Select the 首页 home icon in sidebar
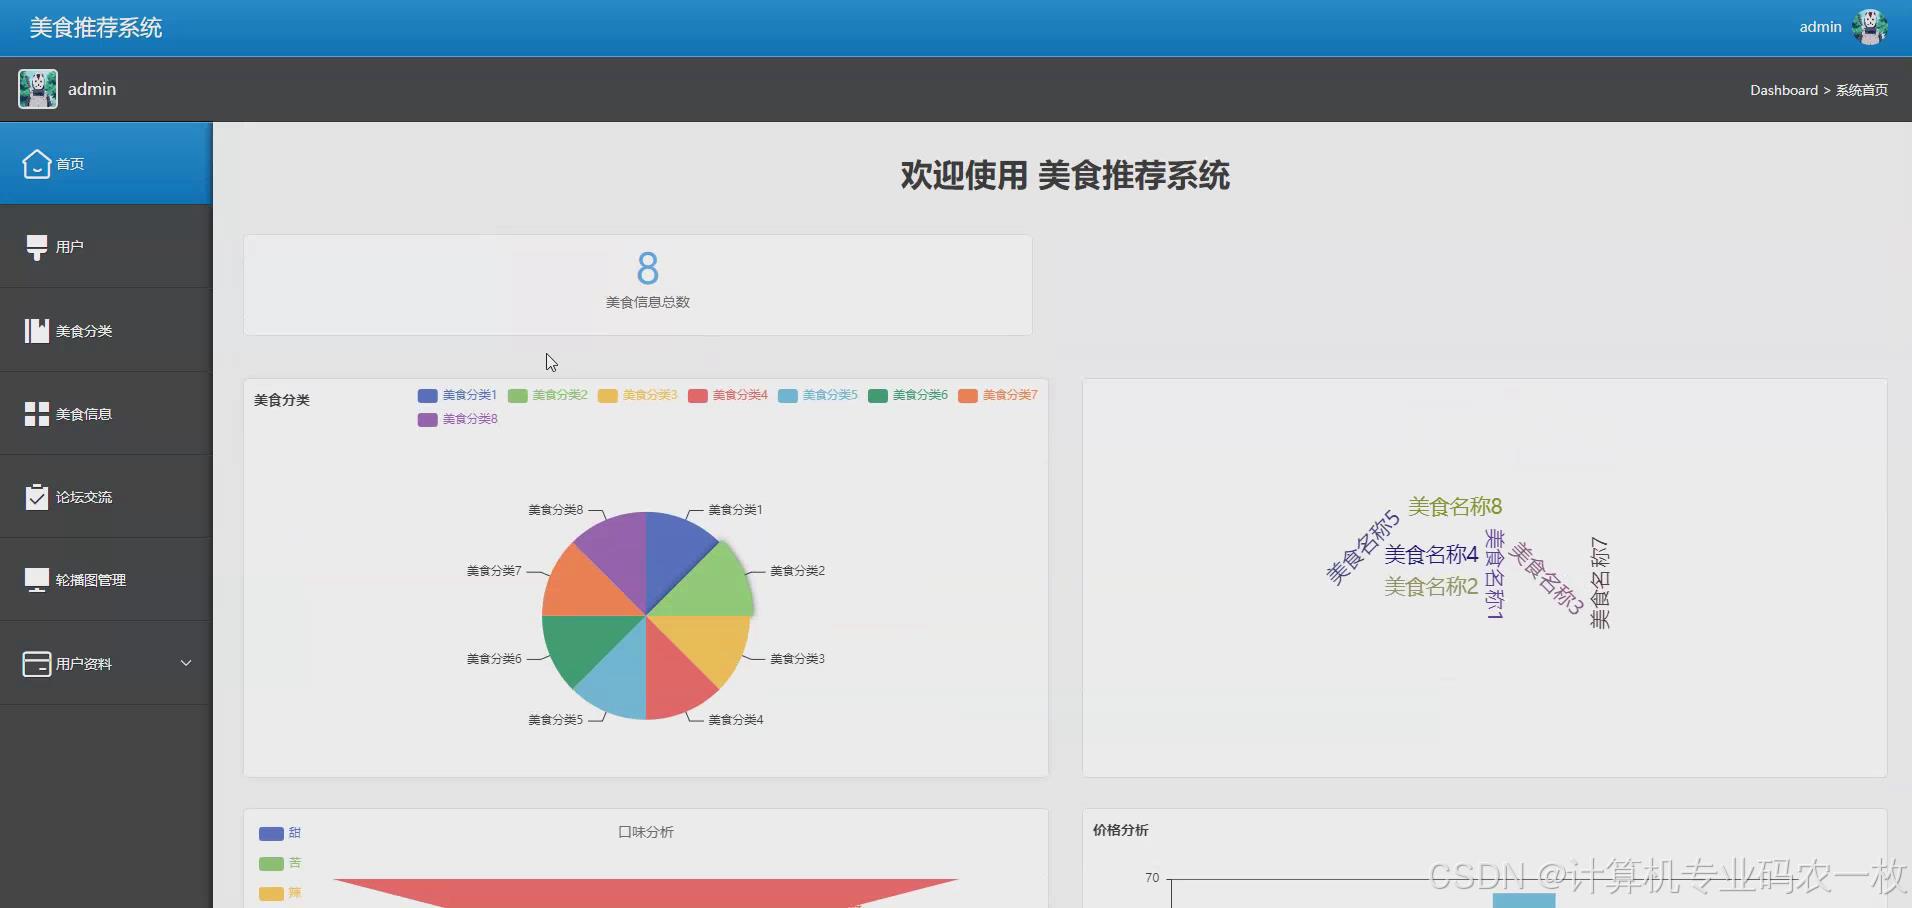 point(36,163)
